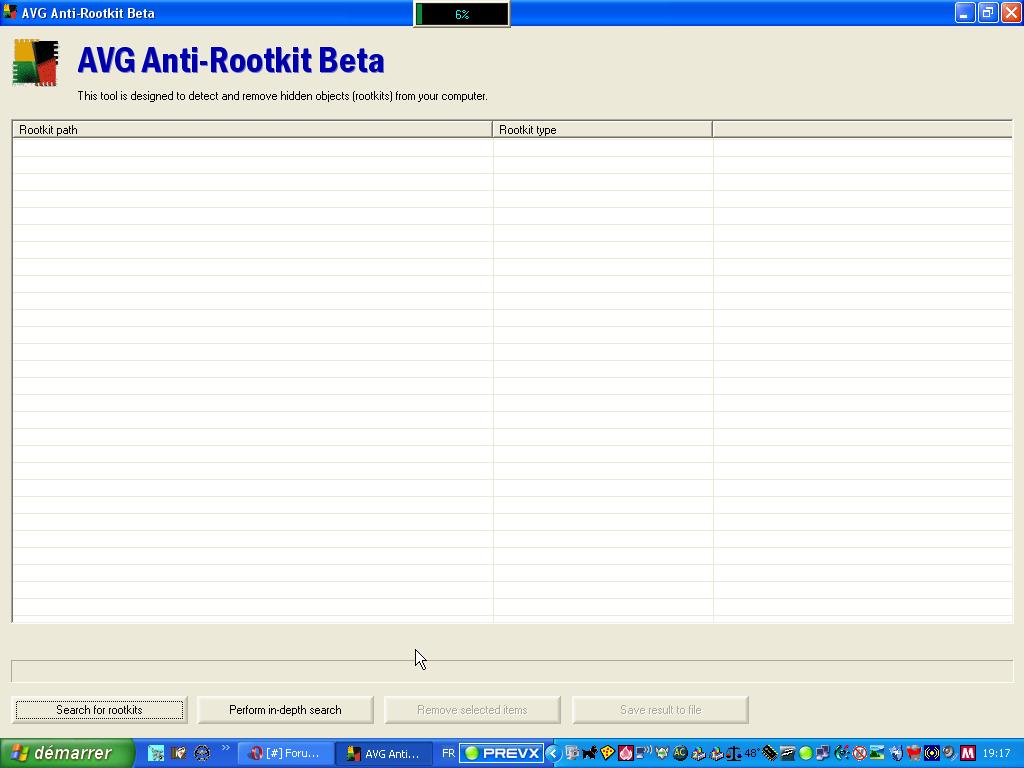Click the red M icon in system tray
1024x768 pixels.
coord(967,753)
